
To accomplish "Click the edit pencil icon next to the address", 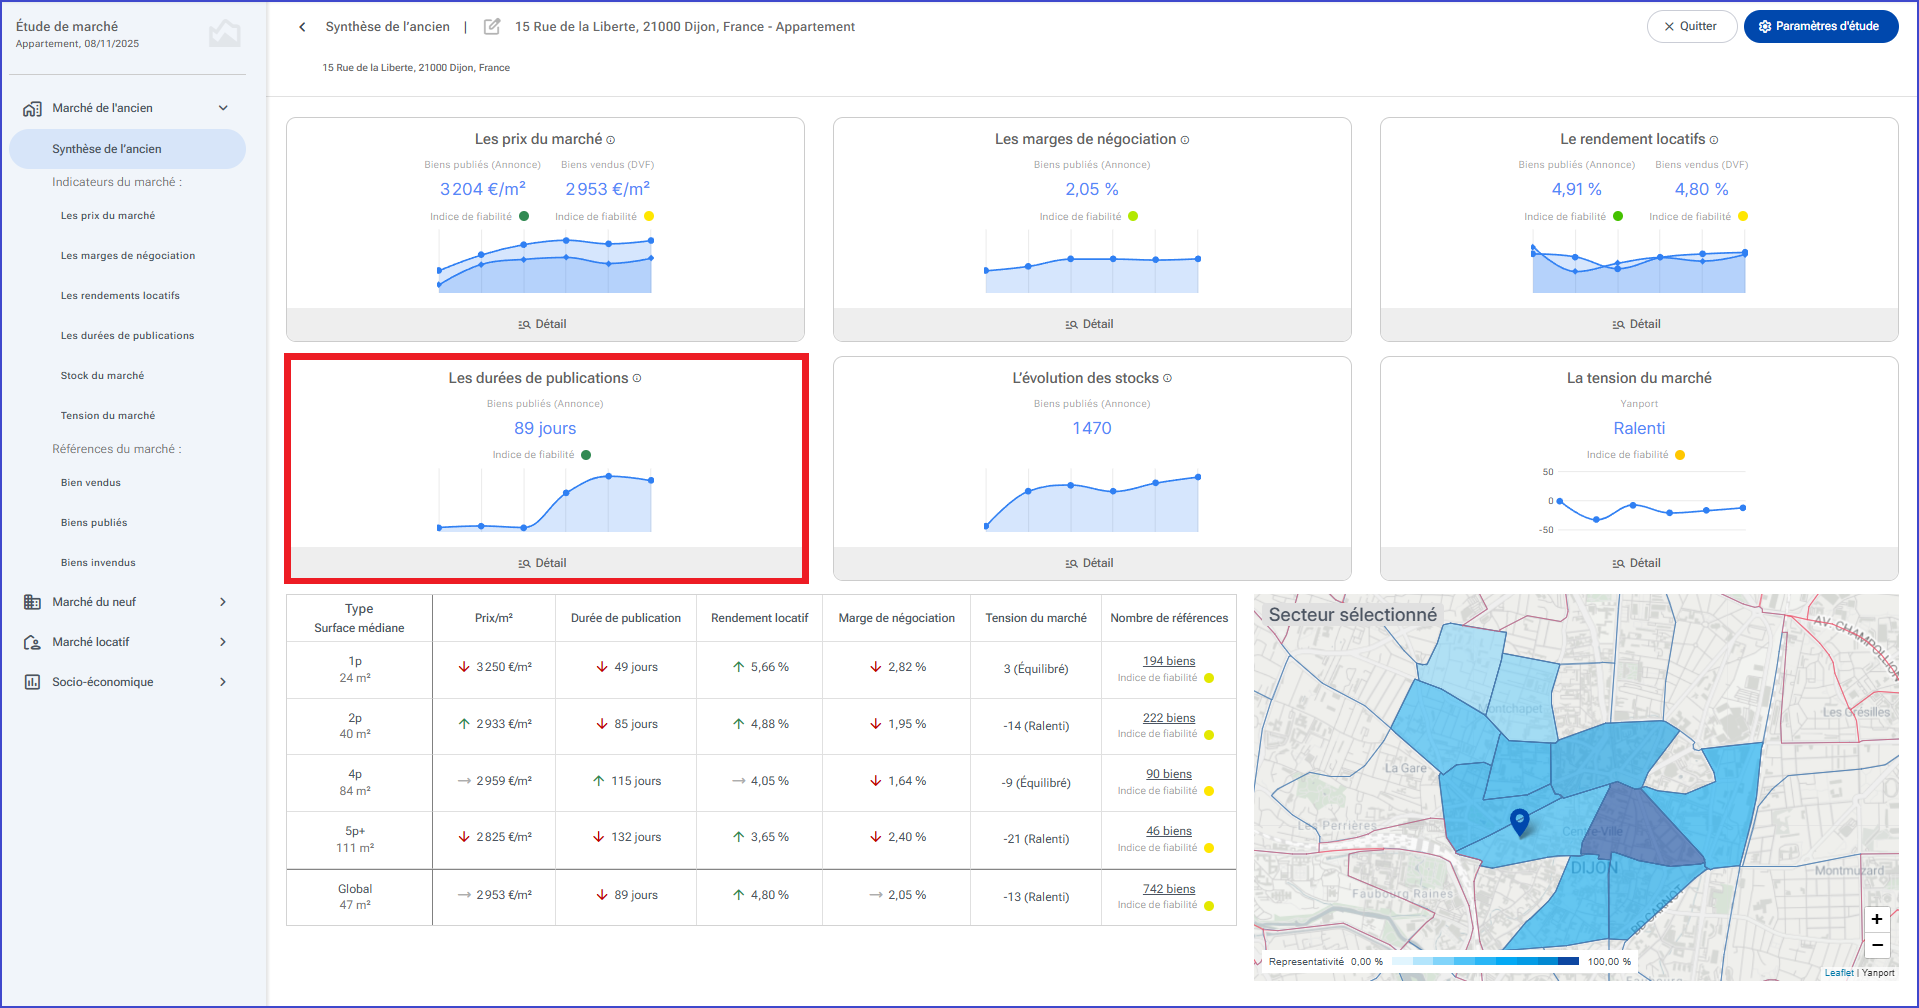I will [492, 27].
